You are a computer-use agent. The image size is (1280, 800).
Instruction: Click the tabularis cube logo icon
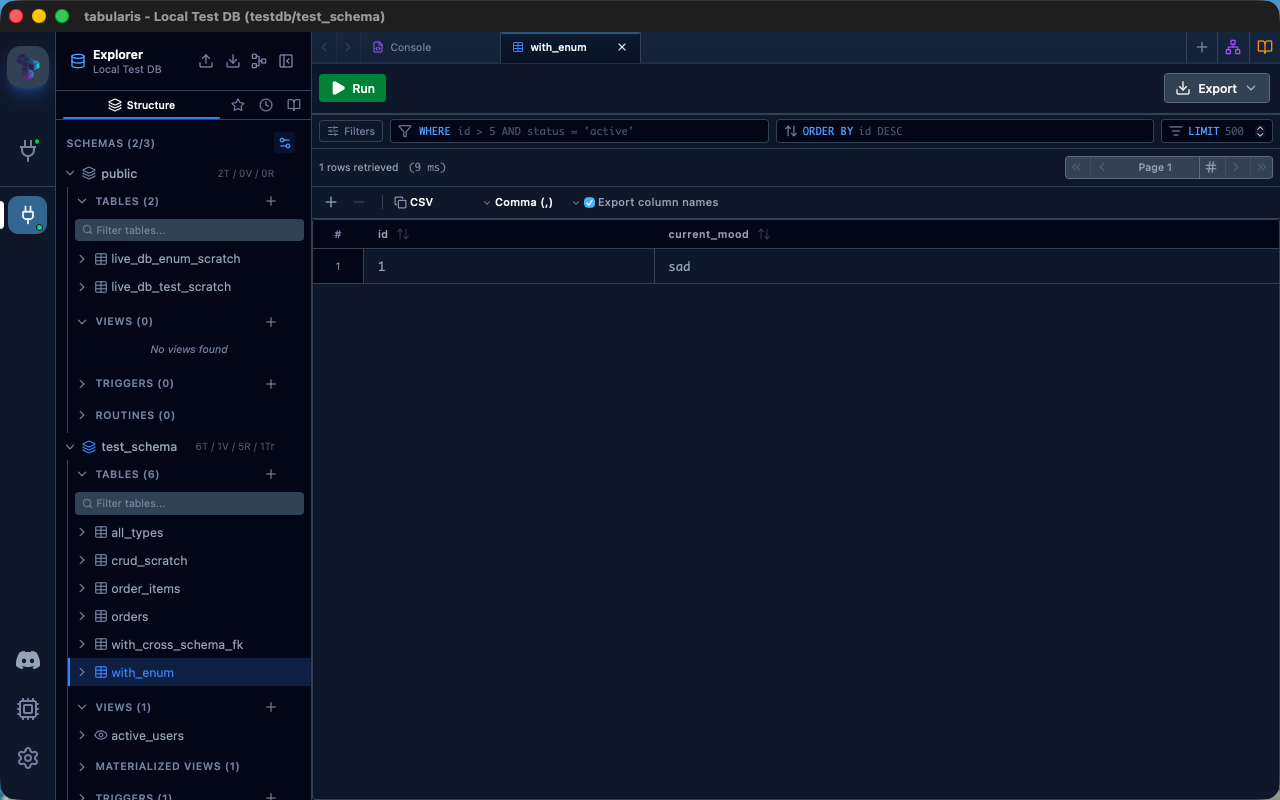pos(28,67)
